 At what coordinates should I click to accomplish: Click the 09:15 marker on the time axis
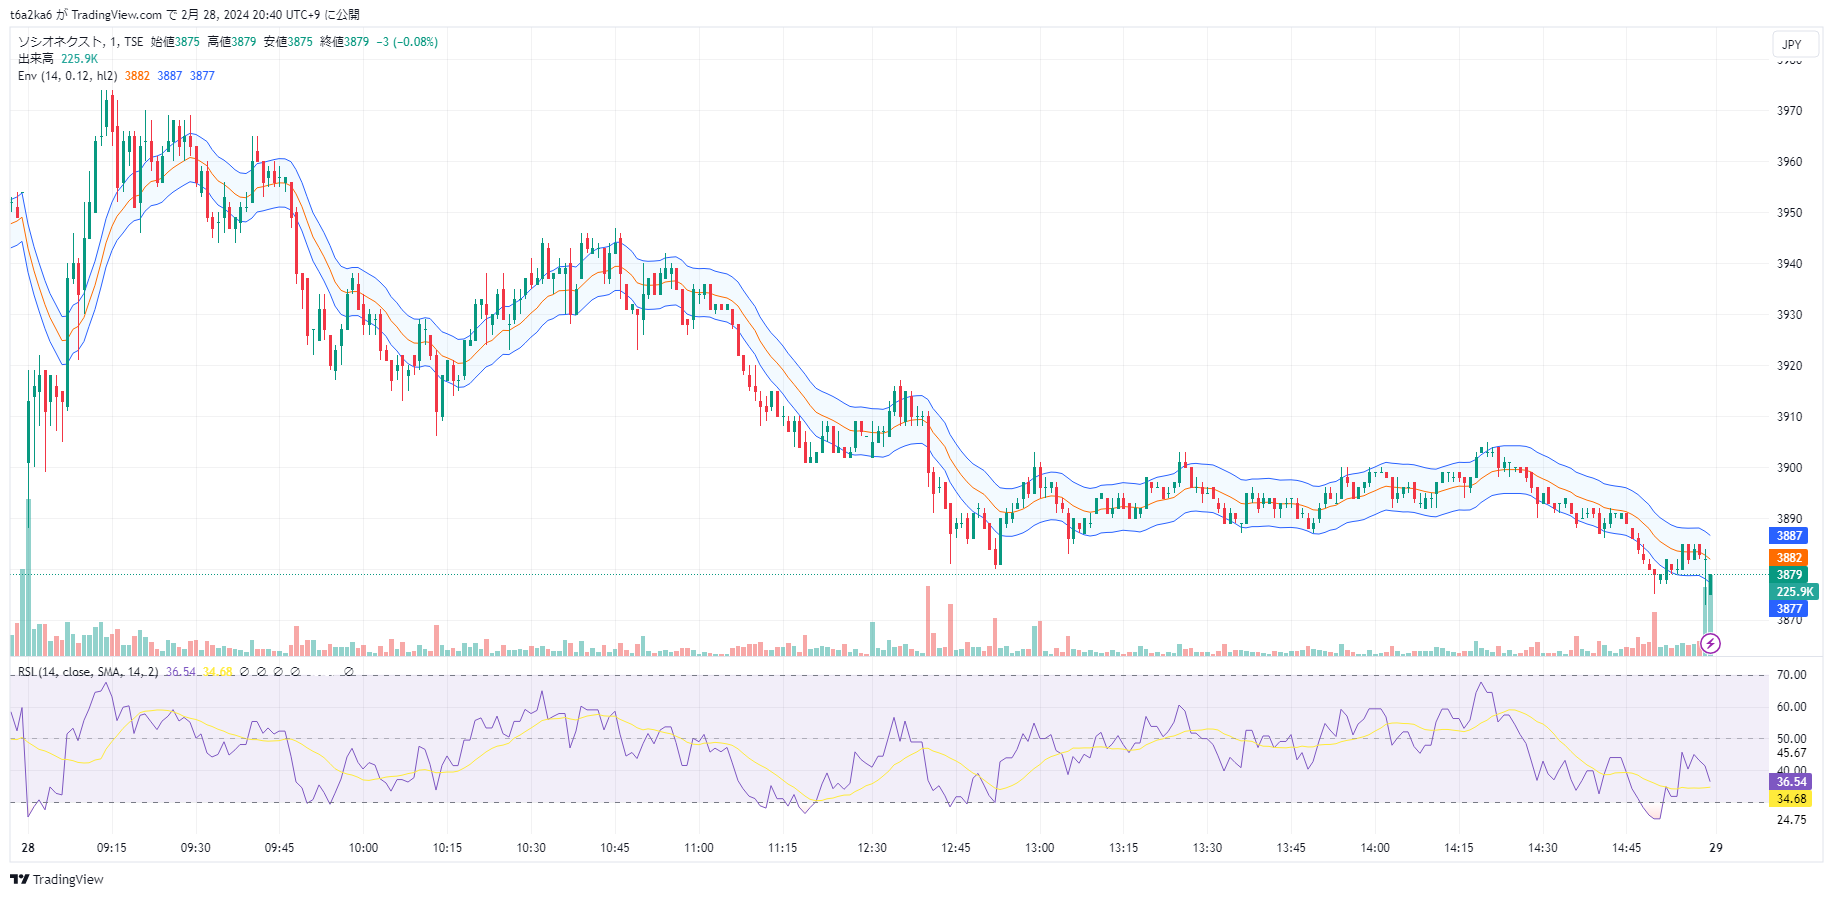(x=111, y=848)
